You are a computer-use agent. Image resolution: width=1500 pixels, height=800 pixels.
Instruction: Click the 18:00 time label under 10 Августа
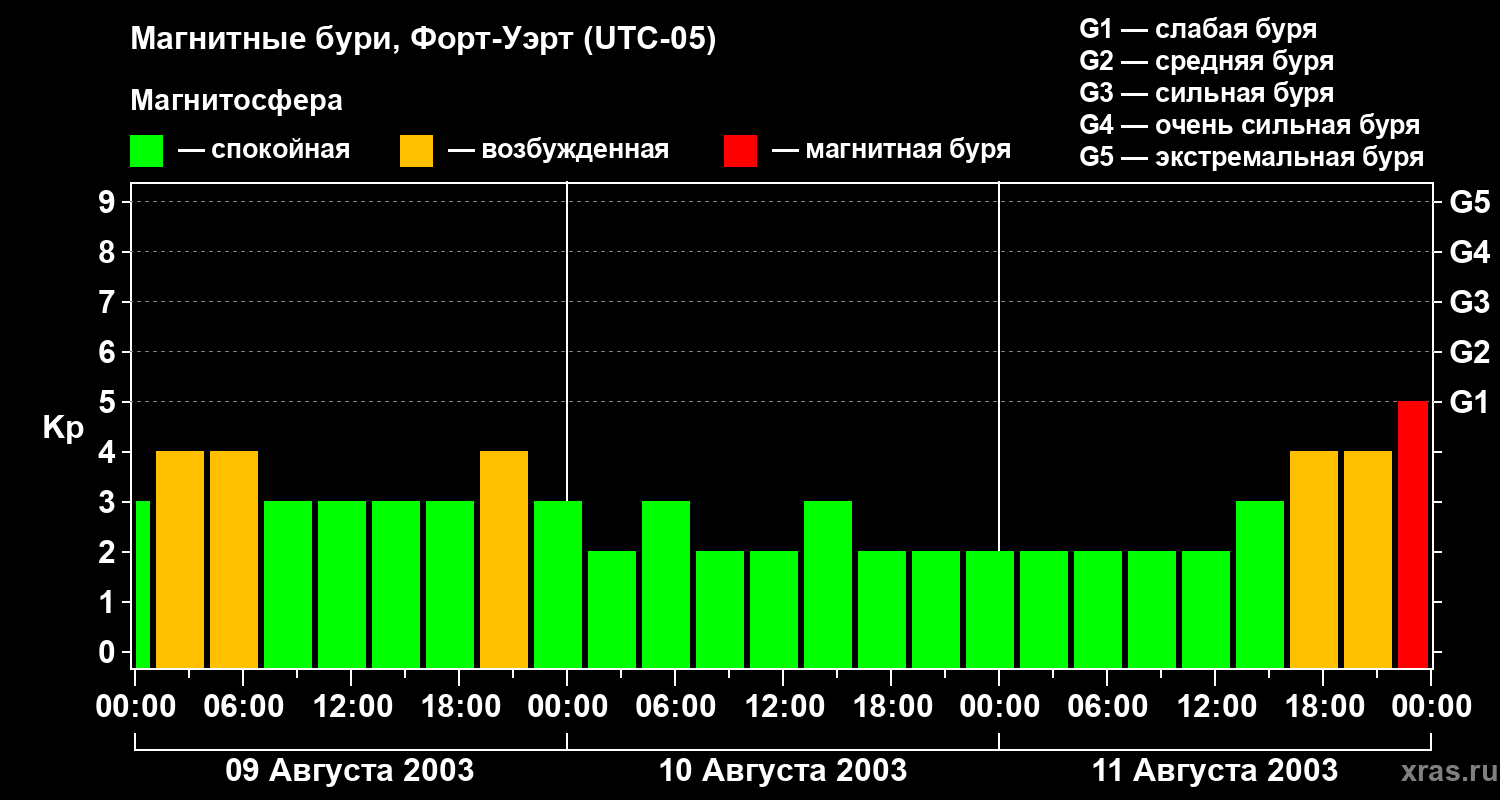891,707
